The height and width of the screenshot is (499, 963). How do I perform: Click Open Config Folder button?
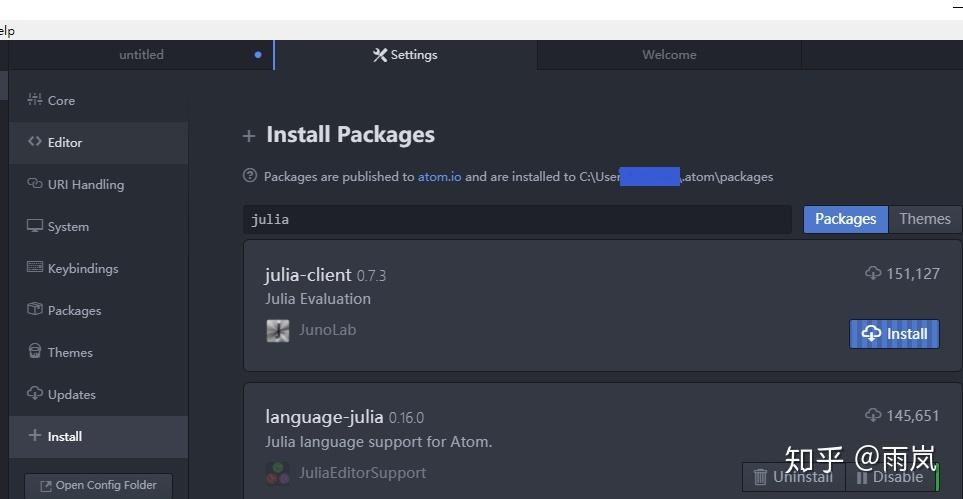click(98, 485)
